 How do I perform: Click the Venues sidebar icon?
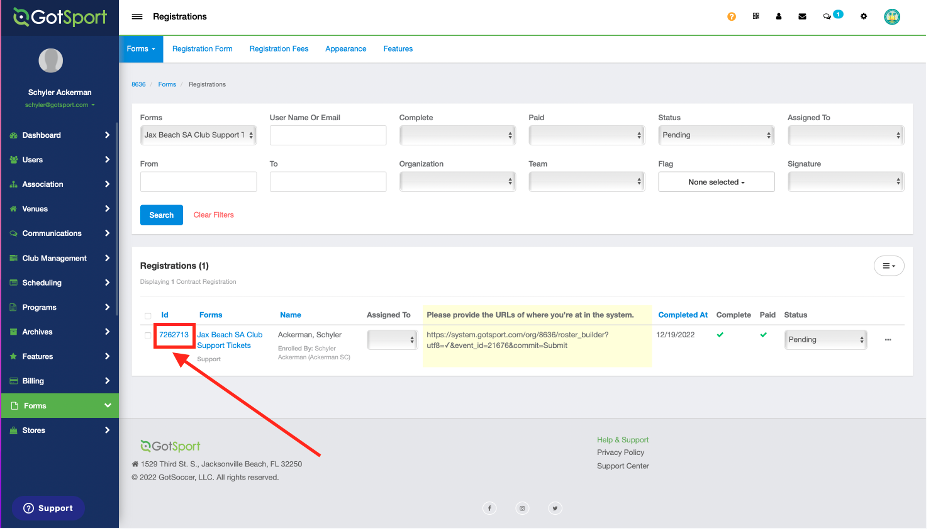(x=14, y=209)
